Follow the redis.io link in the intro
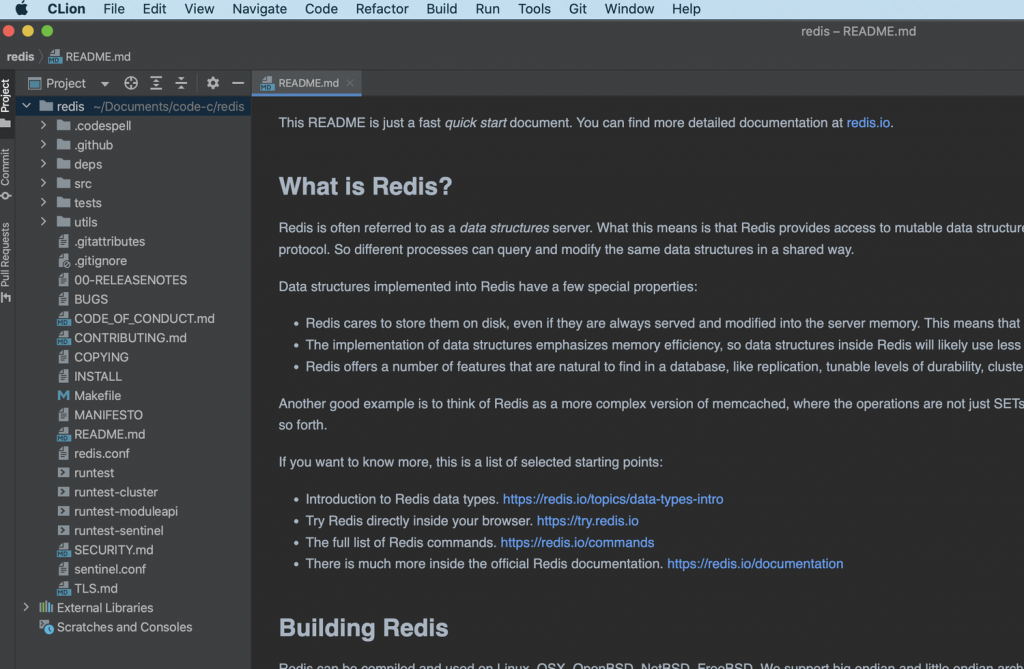The width and height of the screenshot is (1024, 669). 868,123
